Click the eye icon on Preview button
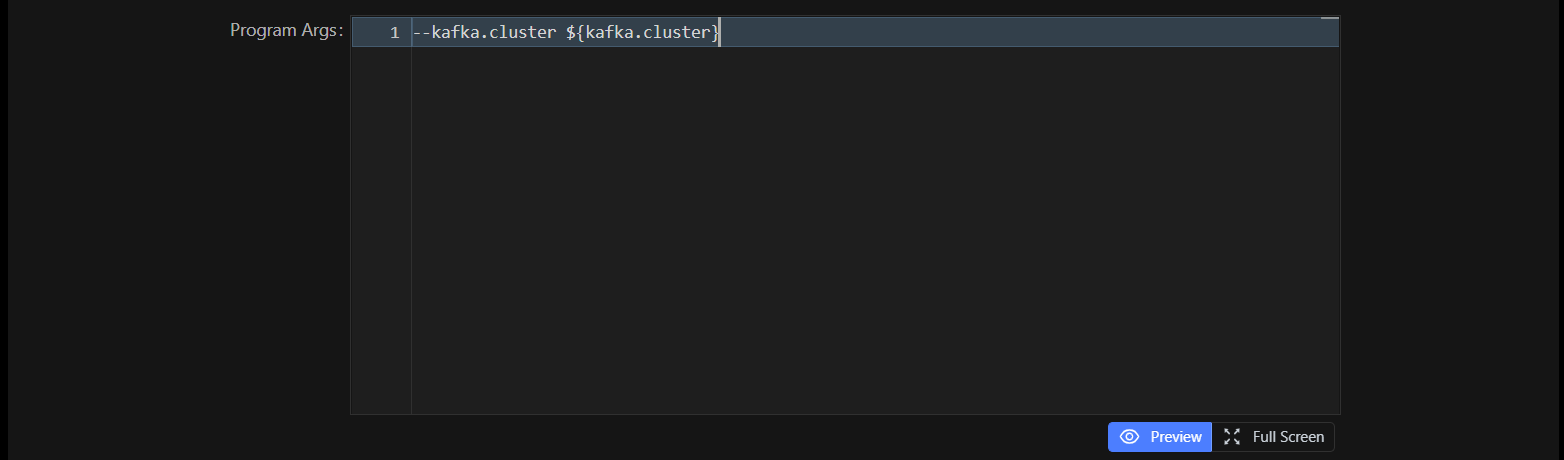The width and height of the screenshot is (1564, 460). (1130, 437)
